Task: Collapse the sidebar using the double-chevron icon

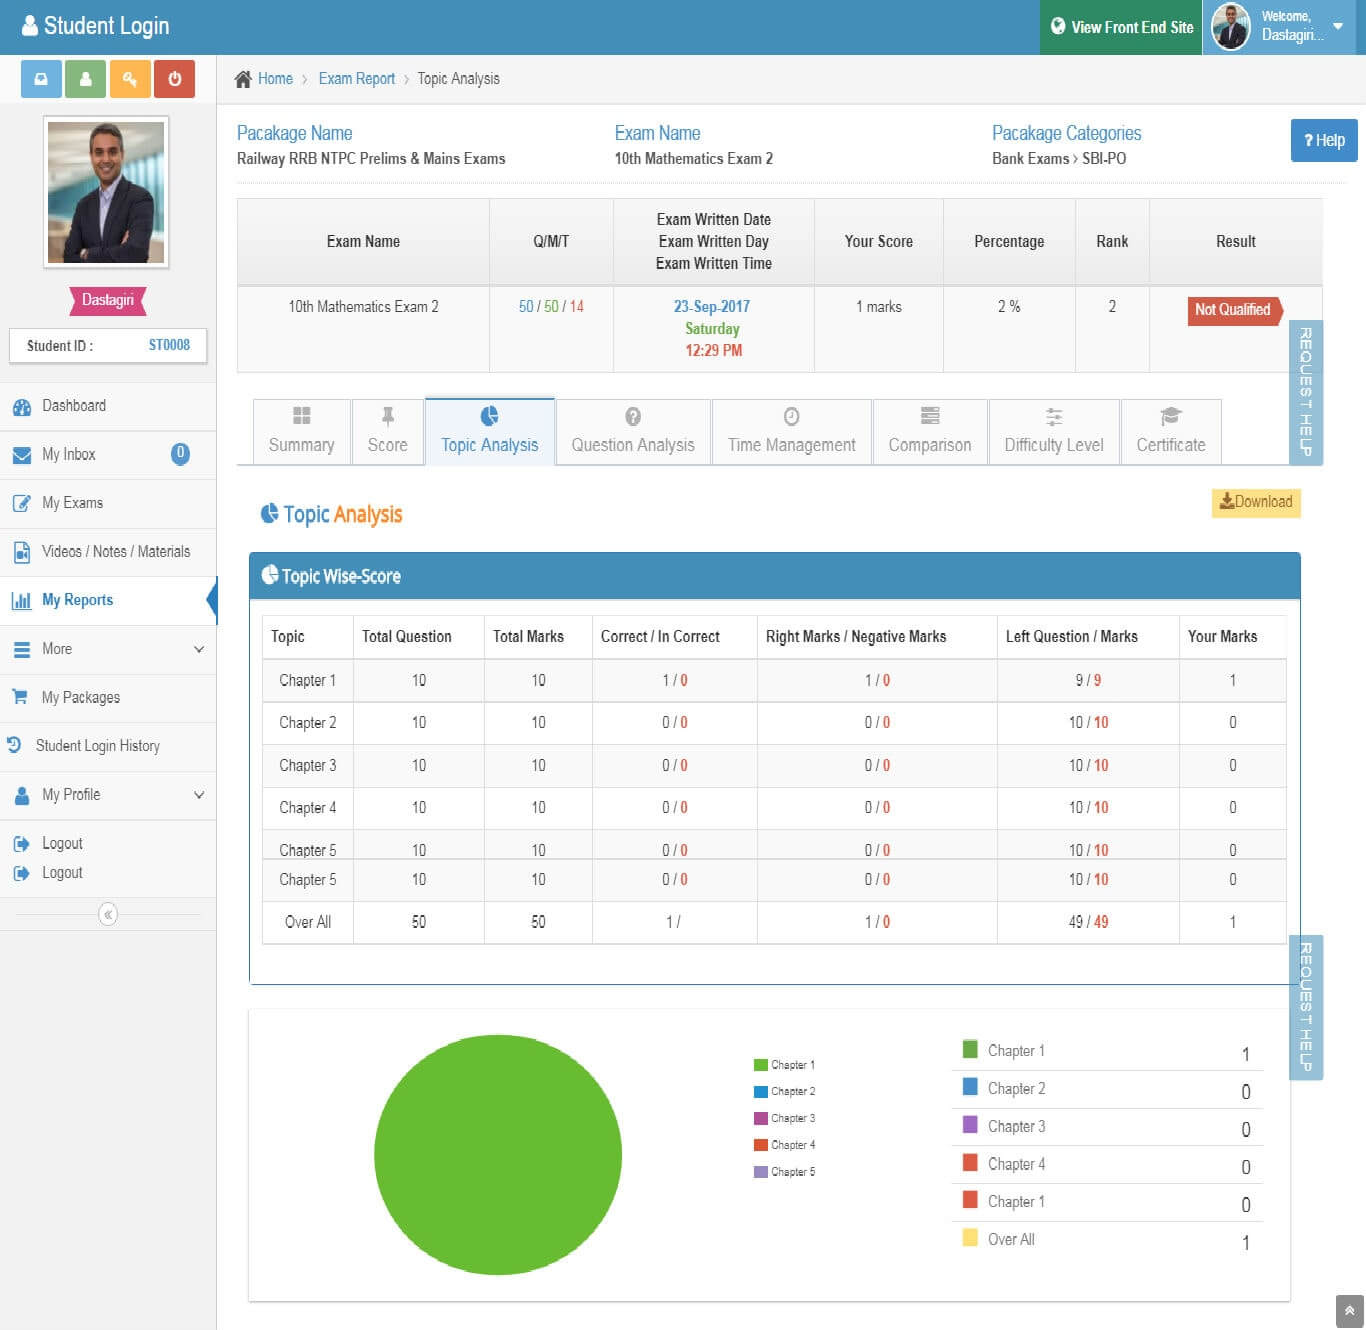Action: (108, 914)
